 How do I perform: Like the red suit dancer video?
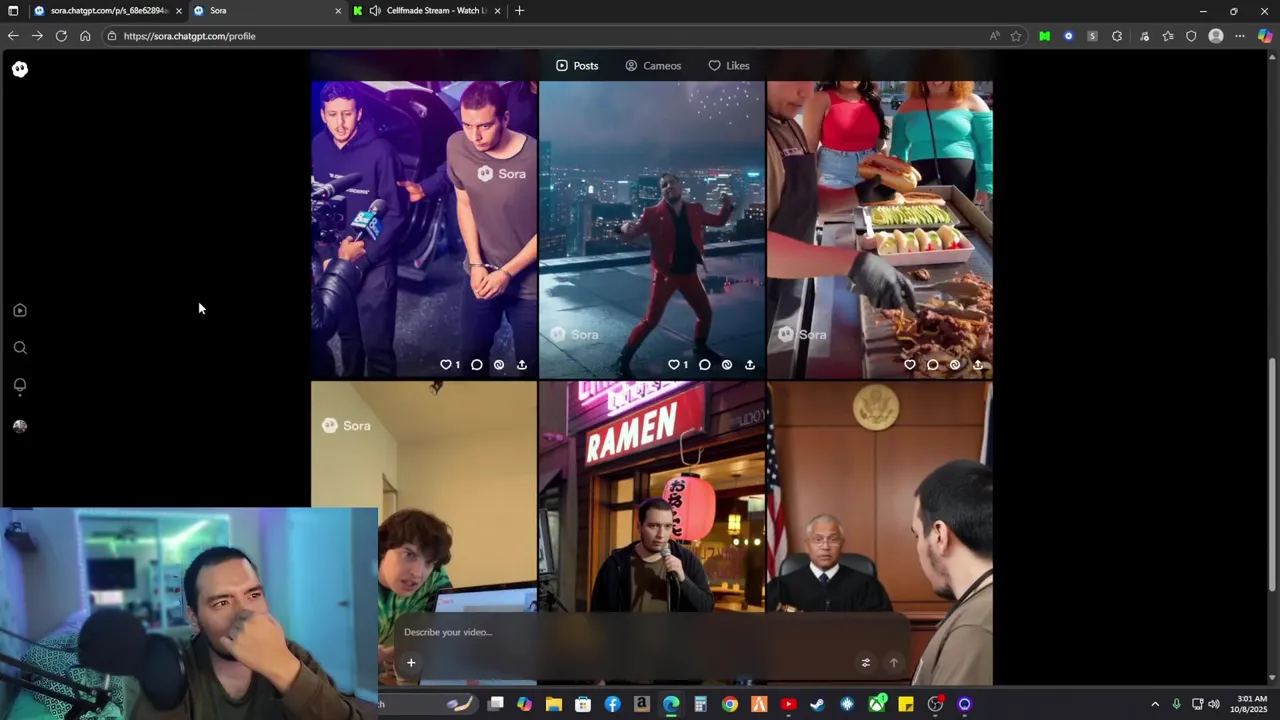tap(674, 365)
